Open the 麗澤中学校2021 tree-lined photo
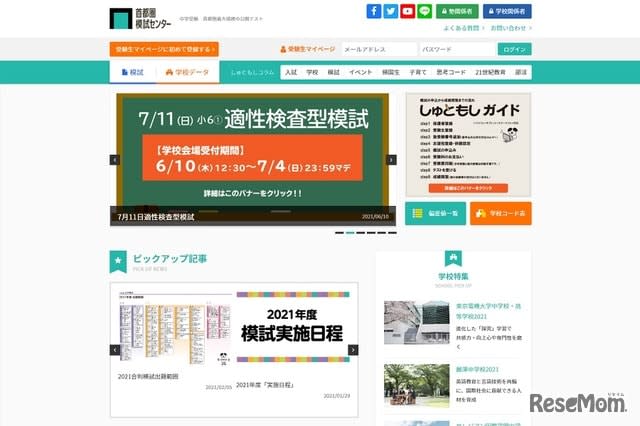 417,386
